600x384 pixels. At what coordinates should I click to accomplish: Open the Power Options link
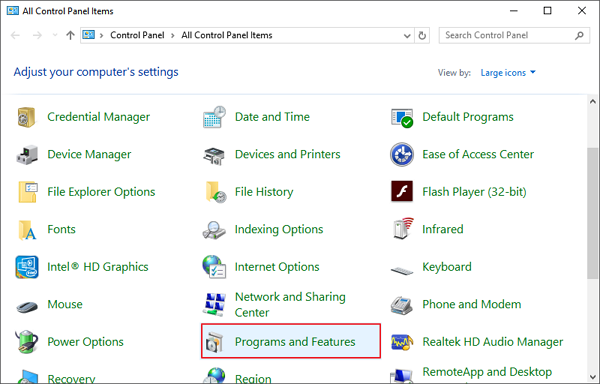(x=85, y=342)
